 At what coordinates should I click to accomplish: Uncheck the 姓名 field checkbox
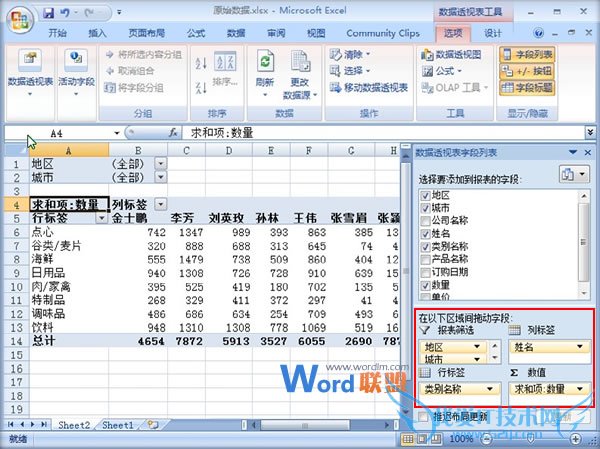point(425,234)
